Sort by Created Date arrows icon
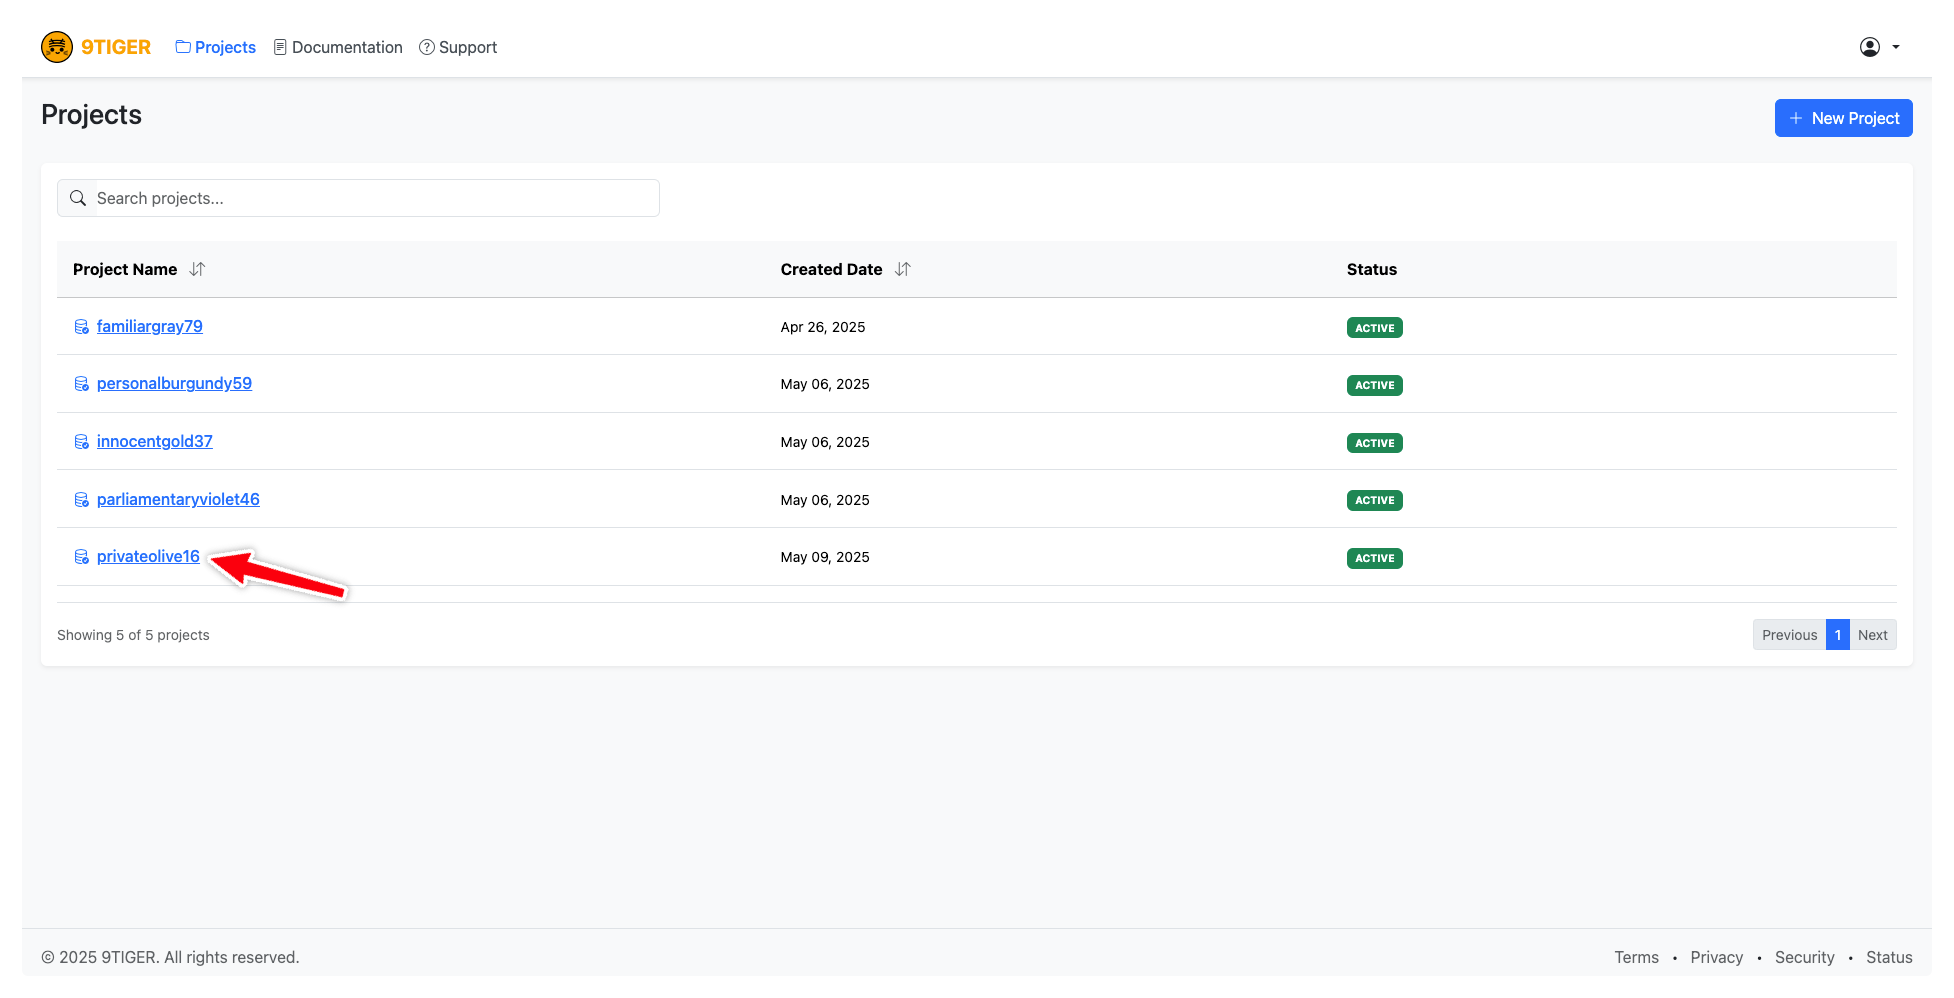1954x998 pixels. coord(903,269)
